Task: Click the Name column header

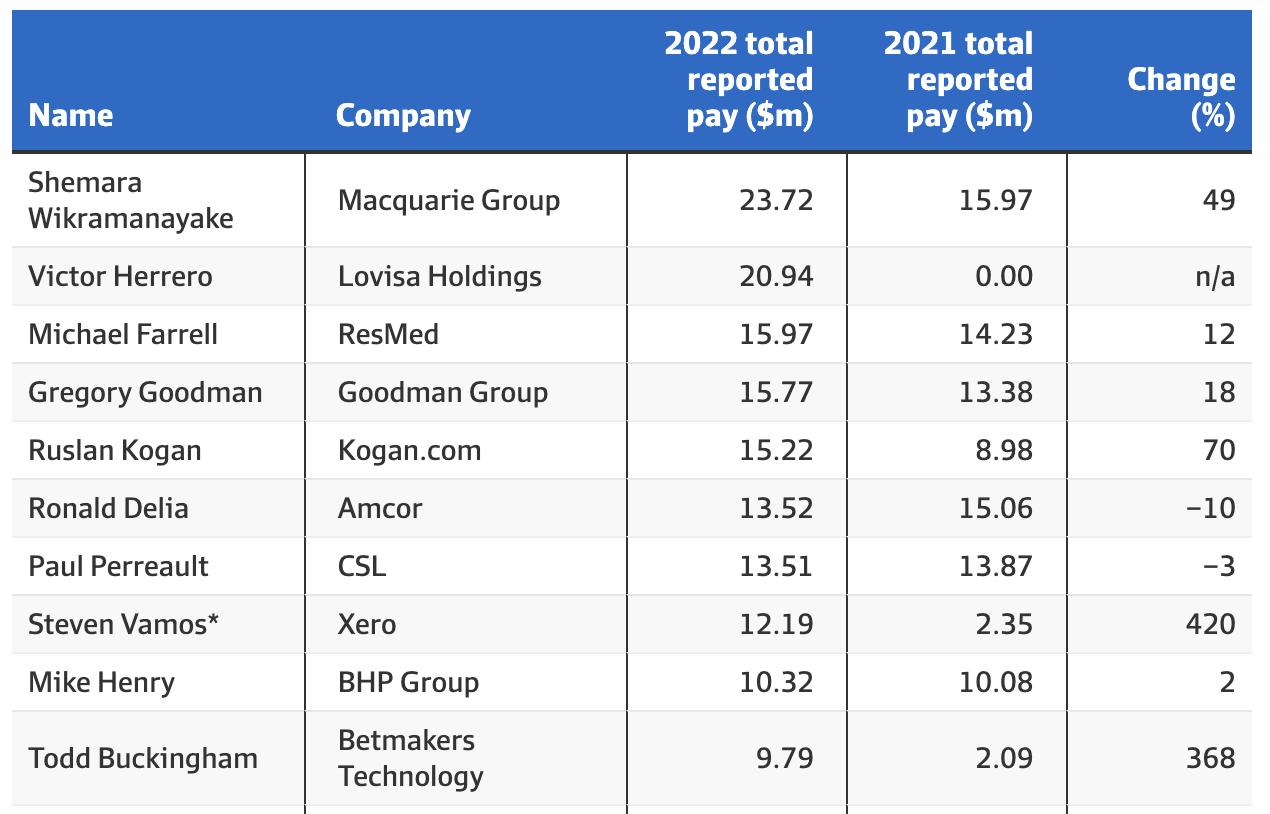Action: (x=71, y=115)
